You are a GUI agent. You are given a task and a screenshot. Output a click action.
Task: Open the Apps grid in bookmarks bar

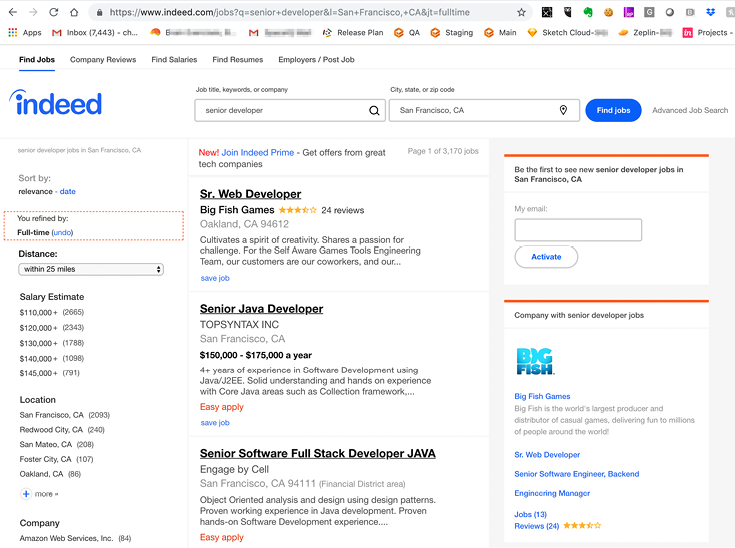24,32
